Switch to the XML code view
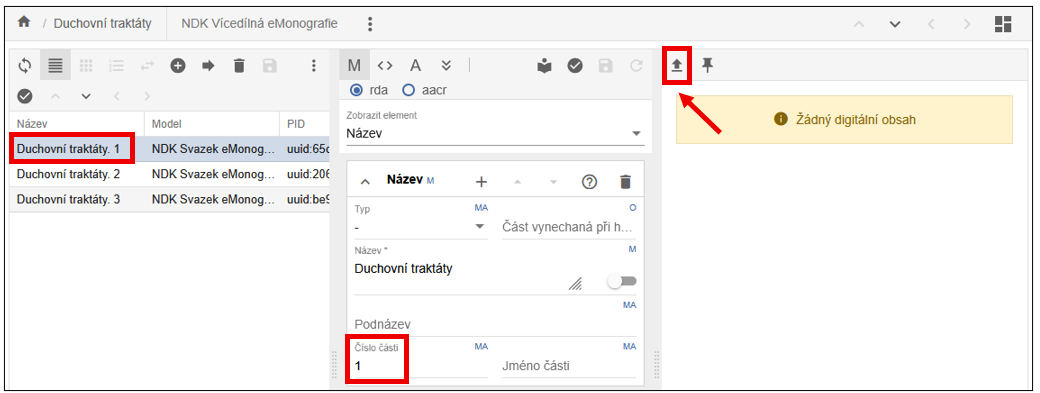Screen dimensions: 1040x393 tap(385, 65)
